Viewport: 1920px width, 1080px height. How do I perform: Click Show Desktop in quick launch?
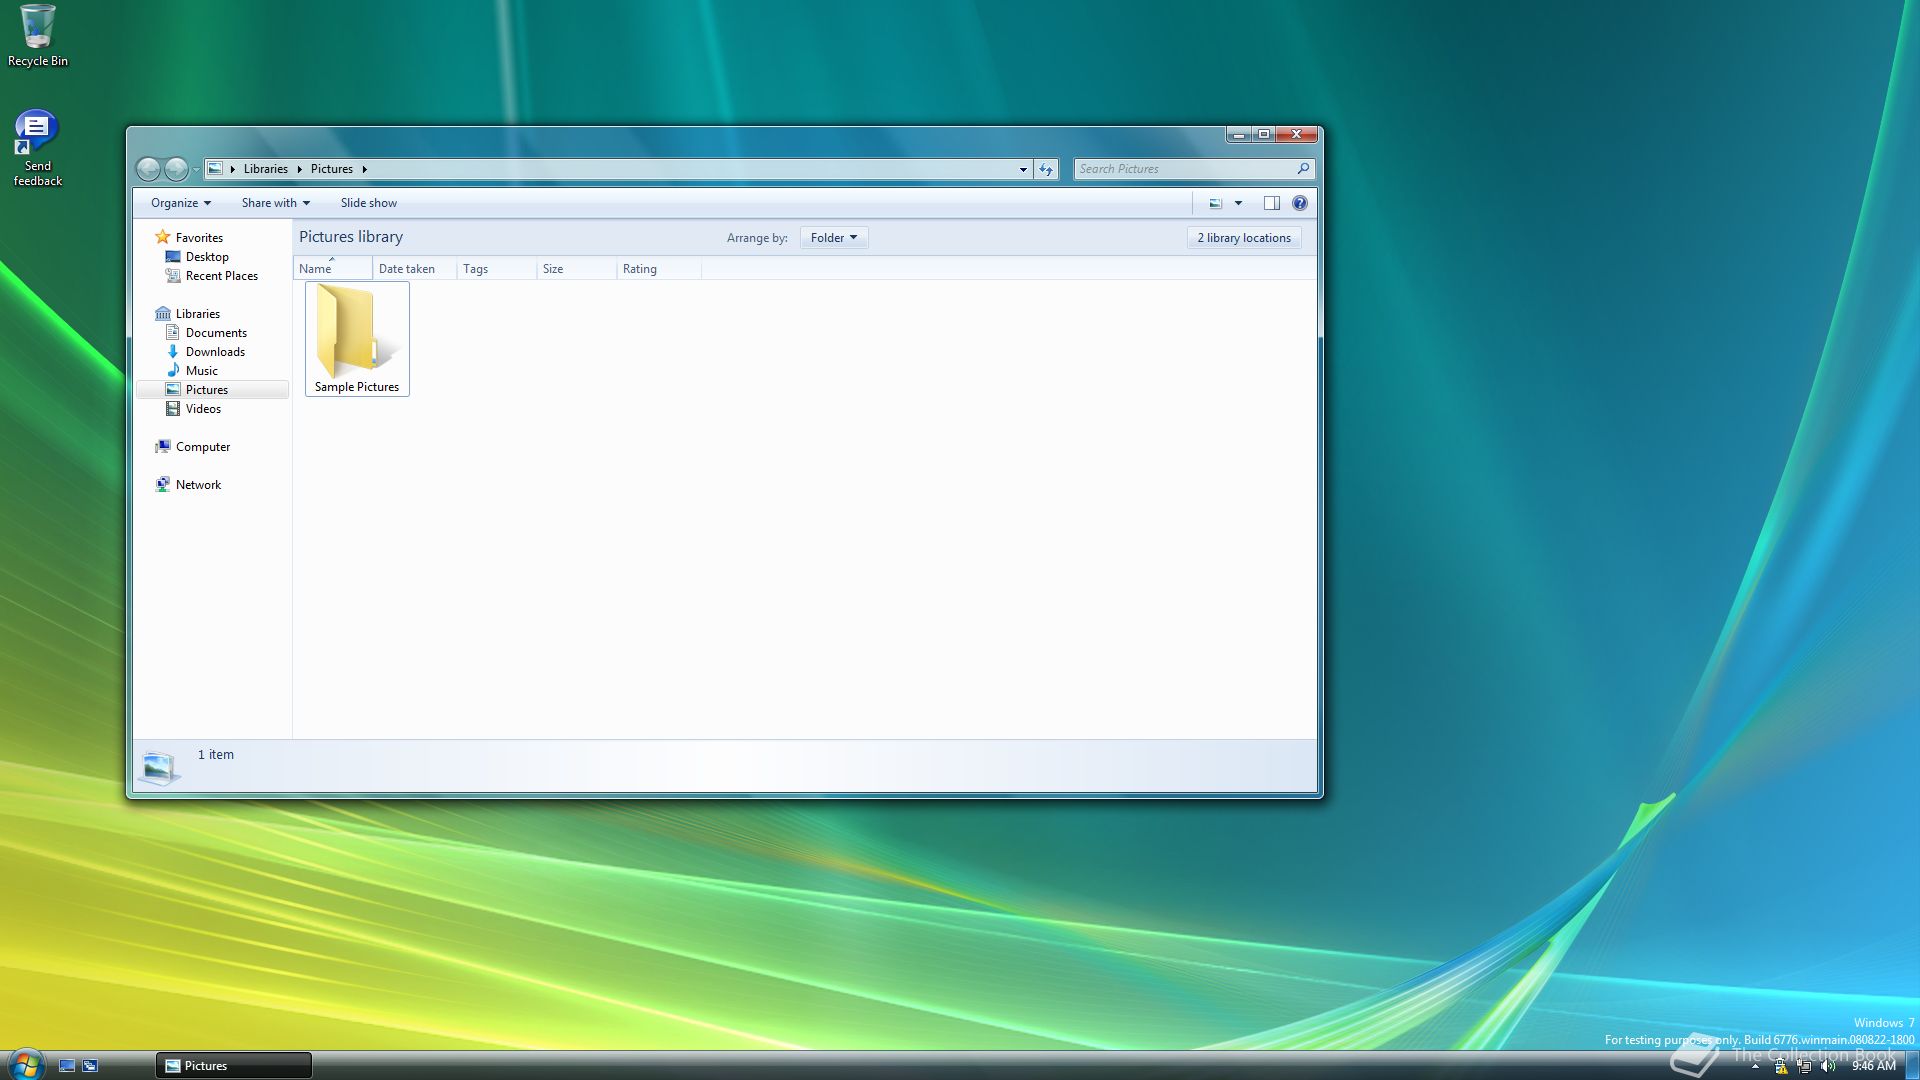[x=67, y=1066]
